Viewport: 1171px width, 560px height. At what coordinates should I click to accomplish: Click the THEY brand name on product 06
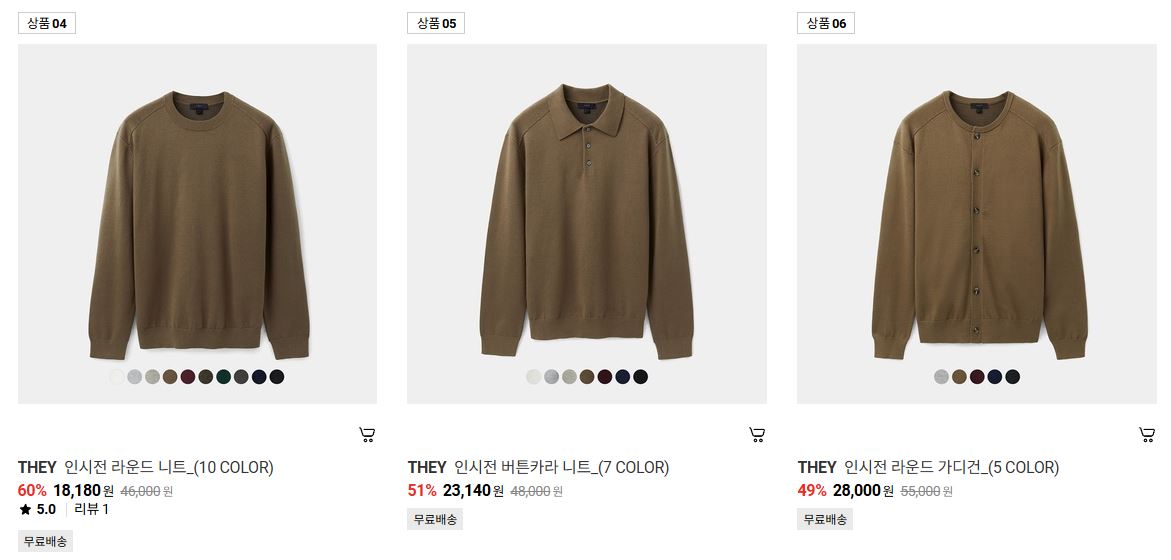pyautogui.click(x=816, y=468)
